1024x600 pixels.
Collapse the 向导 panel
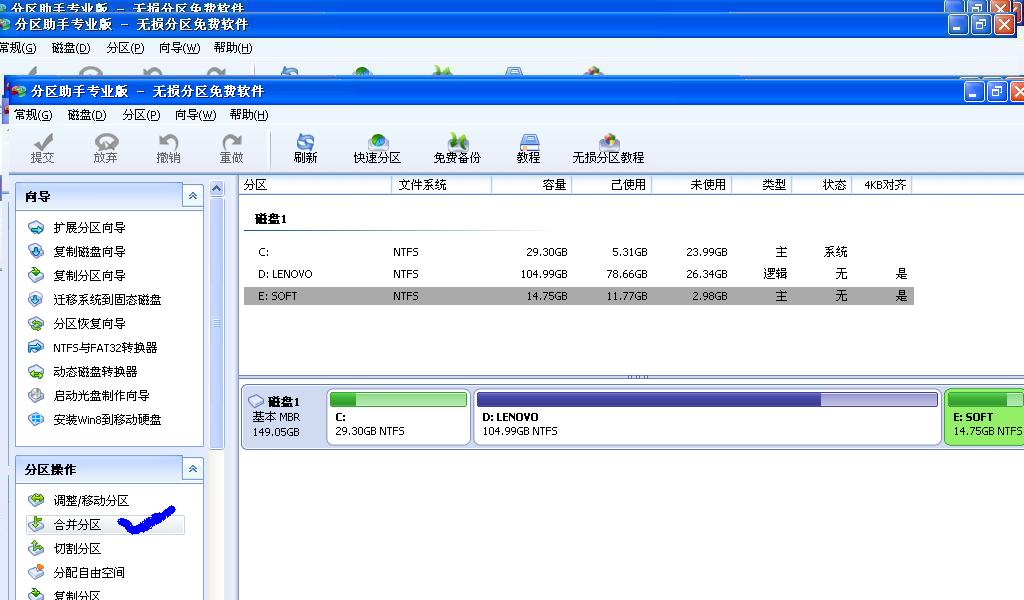tap(193, 196)
